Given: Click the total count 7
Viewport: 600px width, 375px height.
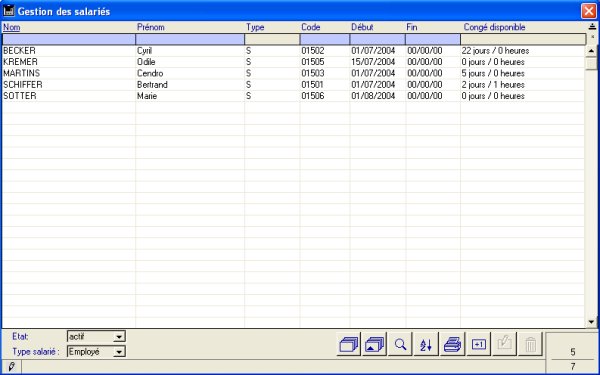Looking at the screenshot, I should [573, 367].
